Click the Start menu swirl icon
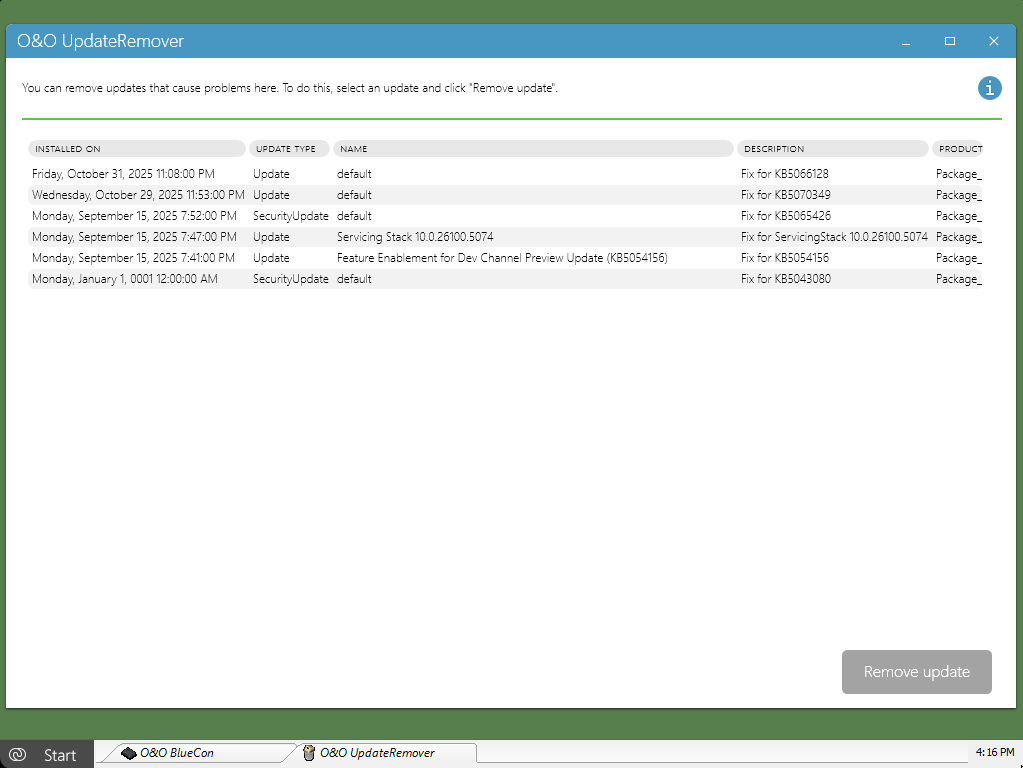The width and height of the screenshot is (1023, 768). point(17,755)
